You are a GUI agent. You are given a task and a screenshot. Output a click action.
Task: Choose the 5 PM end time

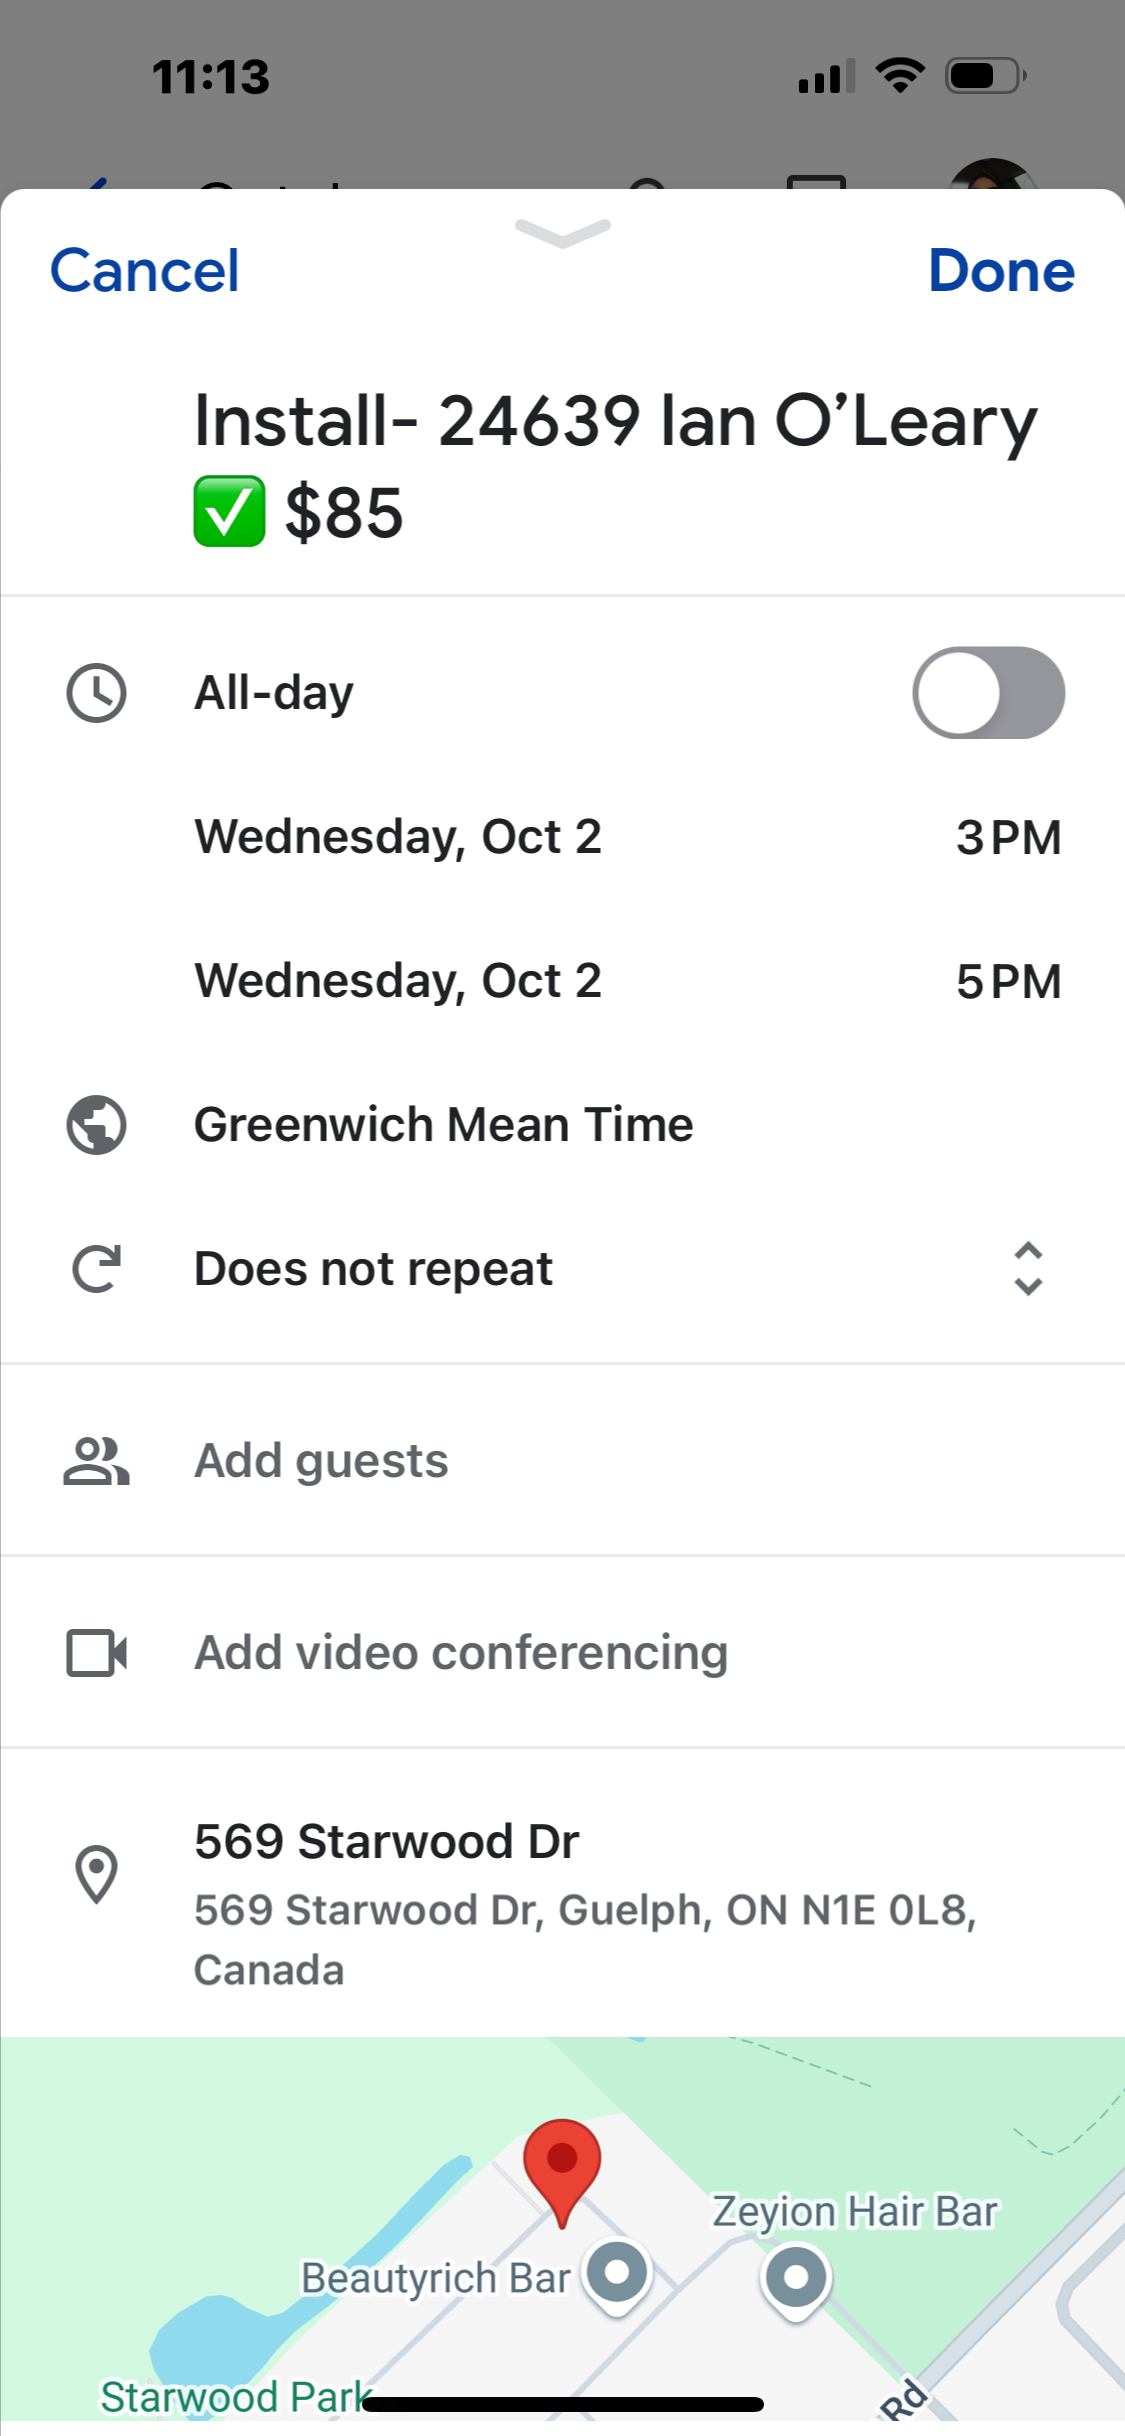coord(1008,981)
